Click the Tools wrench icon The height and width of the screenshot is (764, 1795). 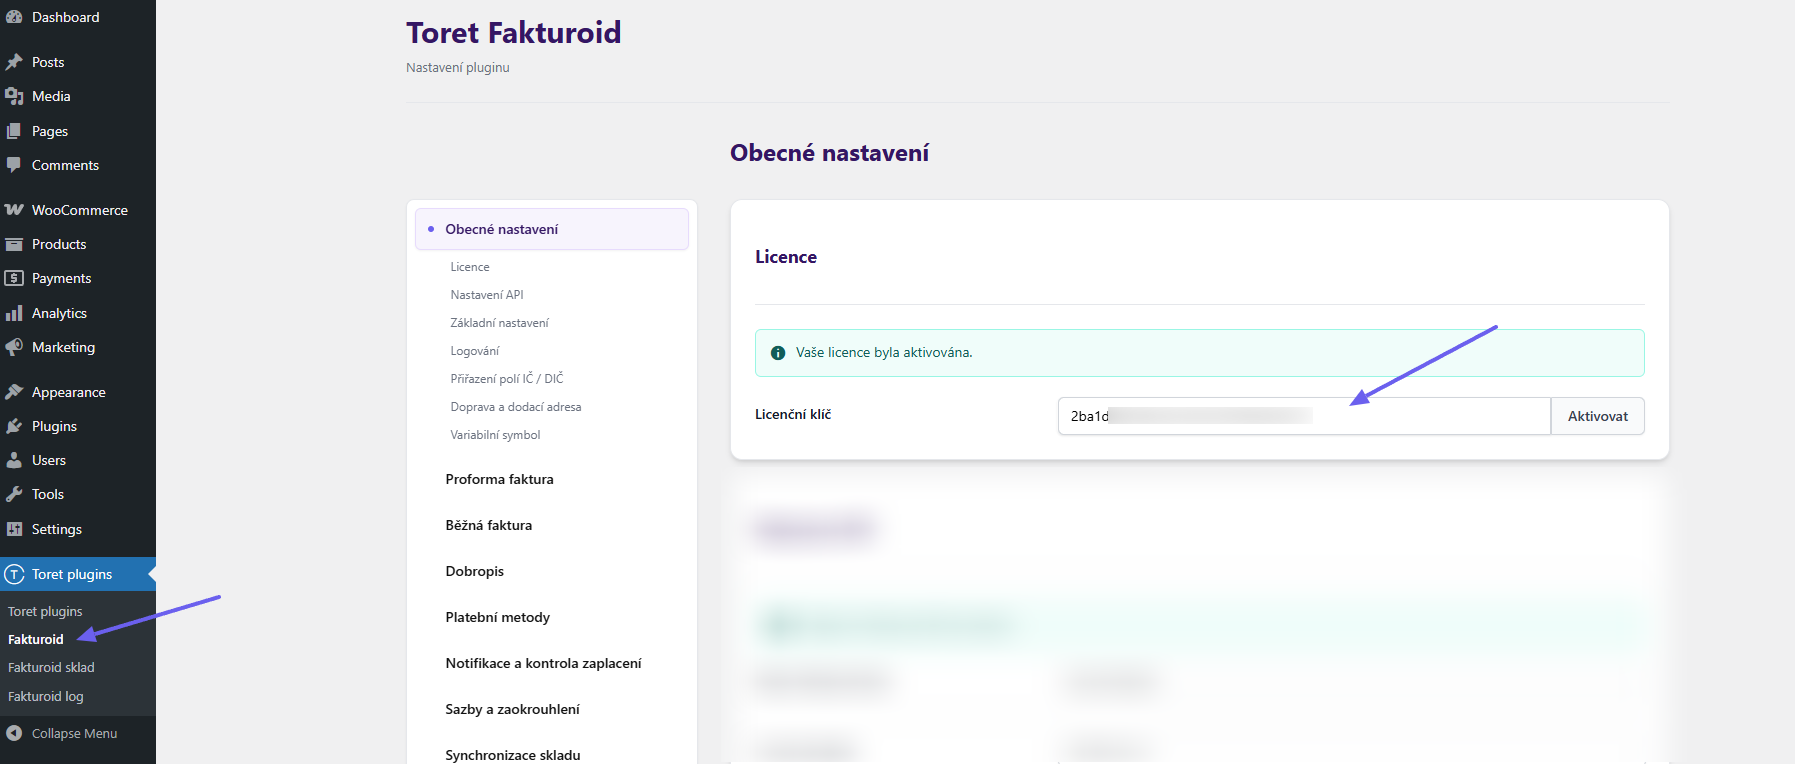point(14,494)
